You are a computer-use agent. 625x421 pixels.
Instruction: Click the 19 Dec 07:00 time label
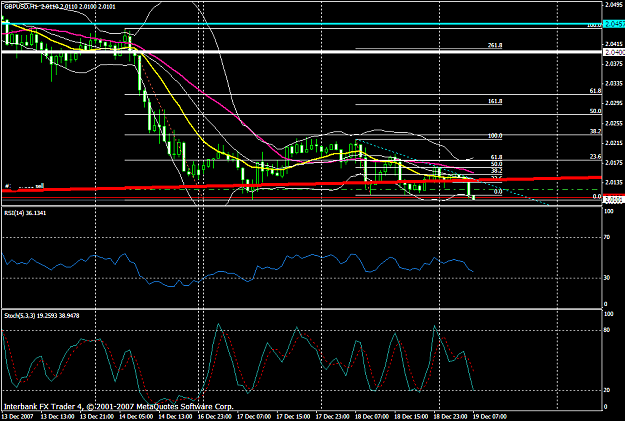(490, 417)
